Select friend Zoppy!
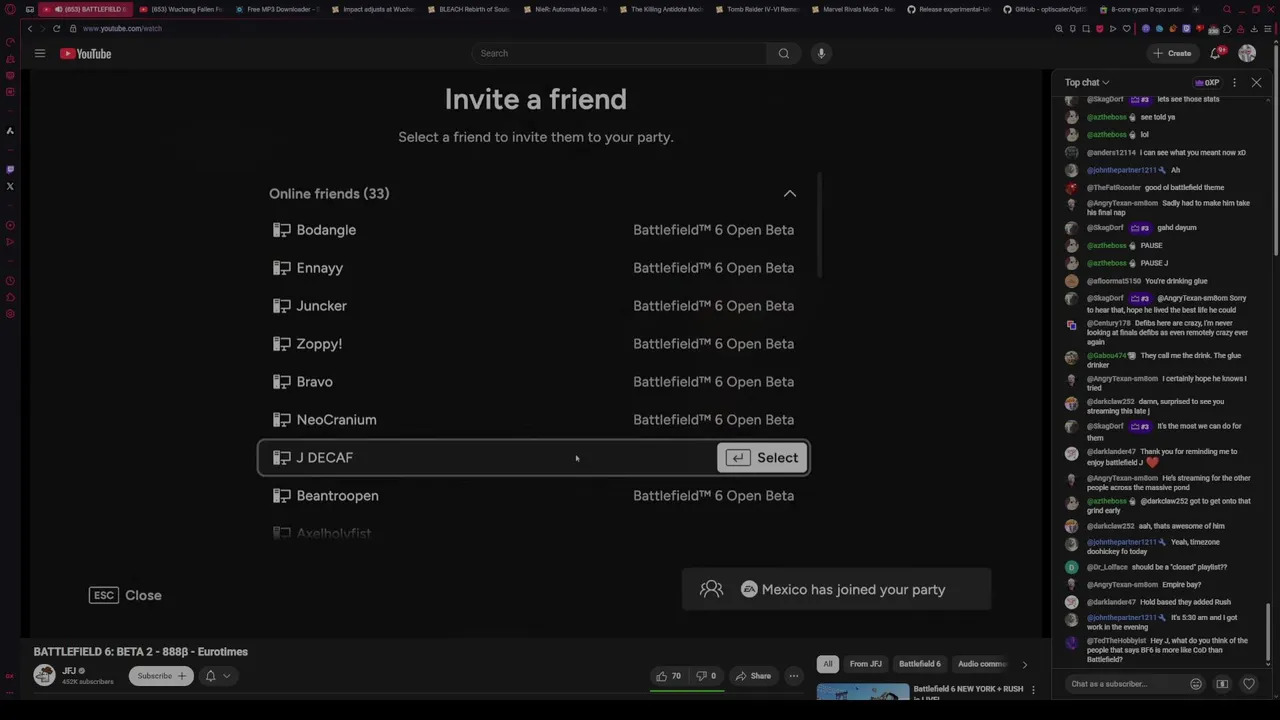The width and height of the screenshot is (1280, 720). [534, 344]
